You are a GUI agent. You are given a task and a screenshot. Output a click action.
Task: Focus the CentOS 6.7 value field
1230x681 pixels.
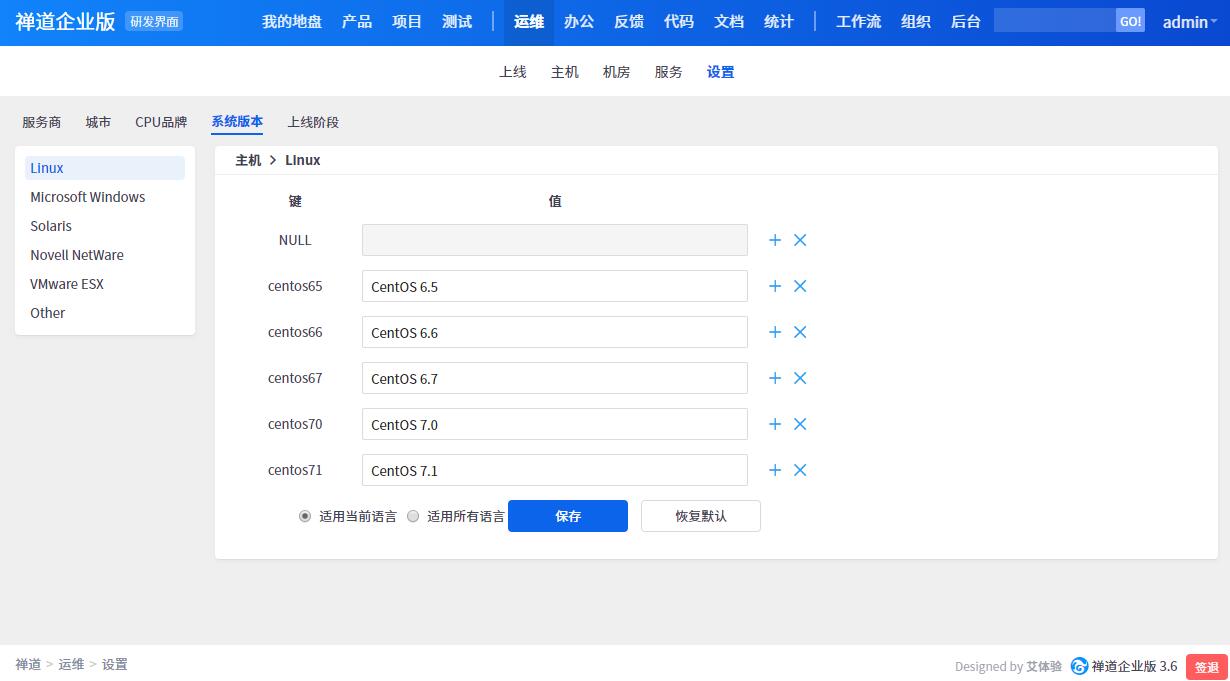tap(555, 378)
